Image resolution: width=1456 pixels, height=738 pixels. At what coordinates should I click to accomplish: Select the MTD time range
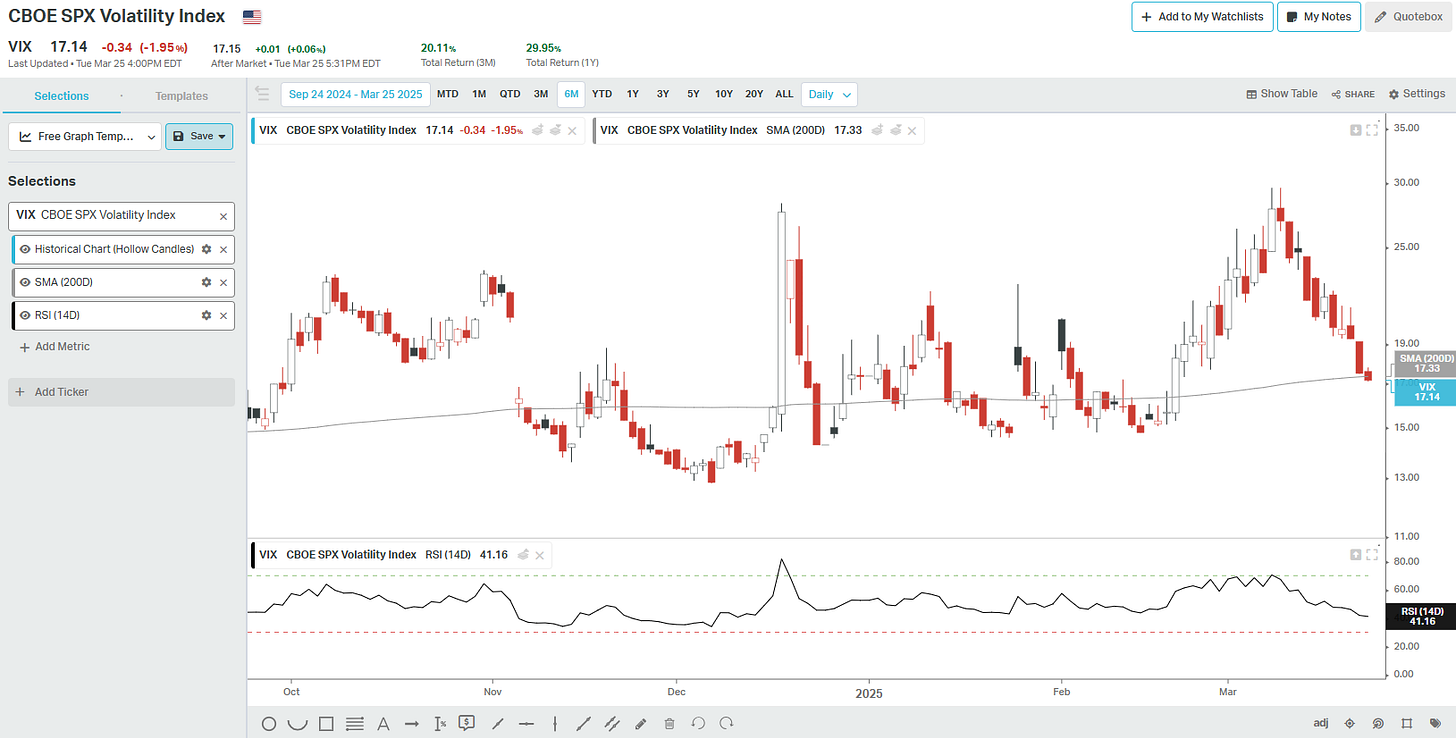(x=448, y=94)
